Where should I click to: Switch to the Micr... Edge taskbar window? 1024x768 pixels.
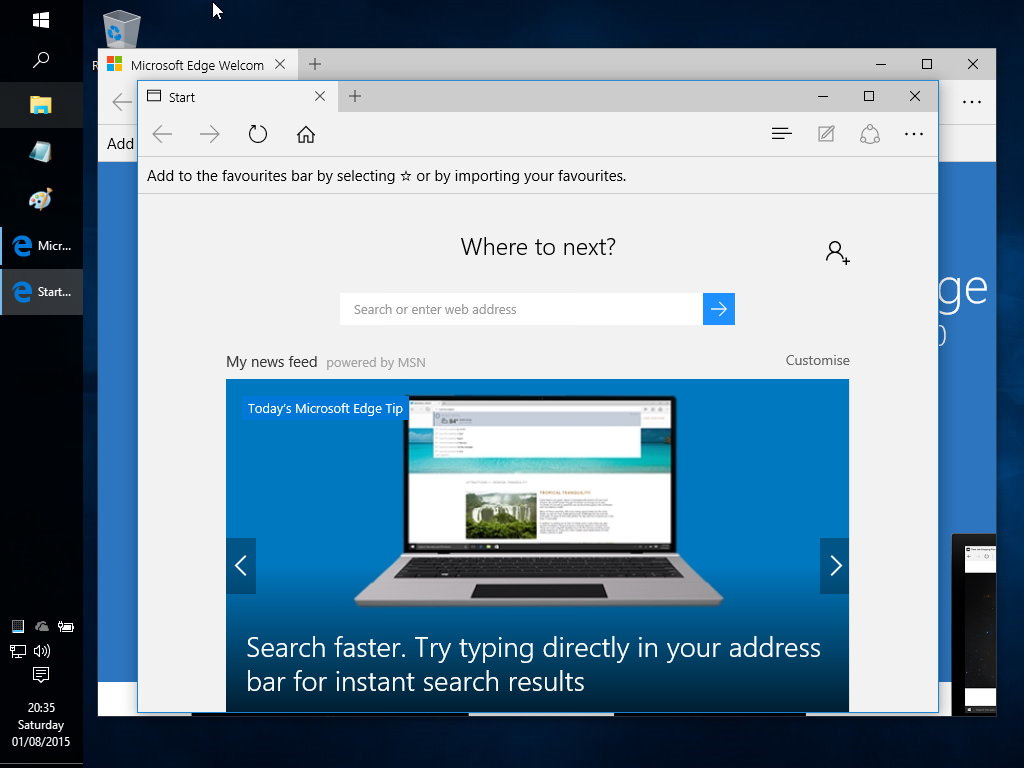tap(42, 246)
